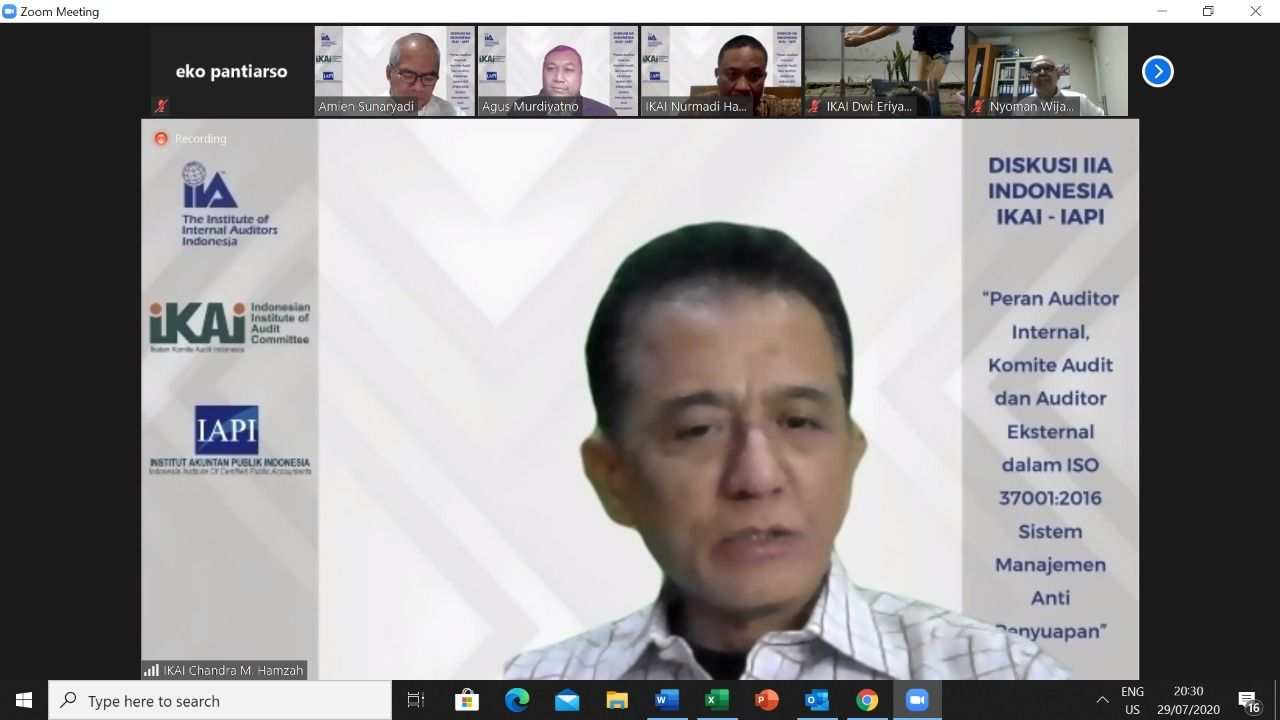The image size is (1280, 720).
Task: Select IKAI Dwi Eriya... video thumbnail
Action: [x=884, y=71]
